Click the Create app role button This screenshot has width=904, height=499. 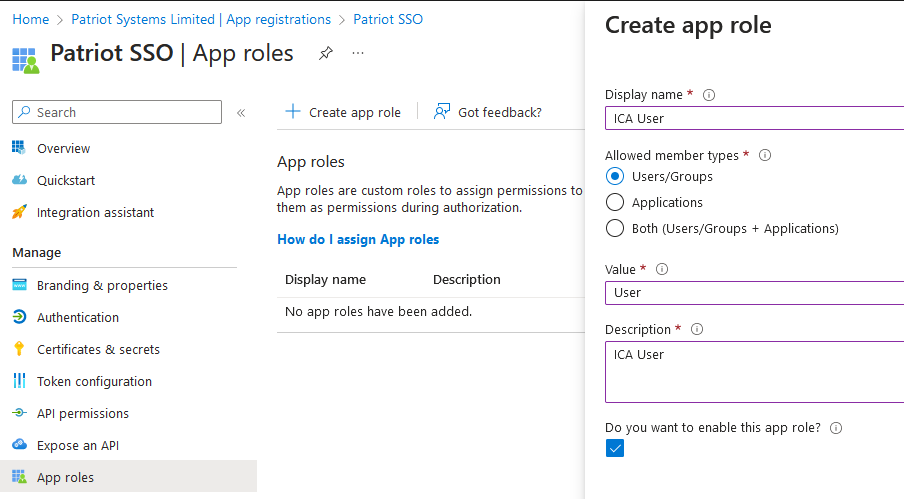tap(343, 112)
